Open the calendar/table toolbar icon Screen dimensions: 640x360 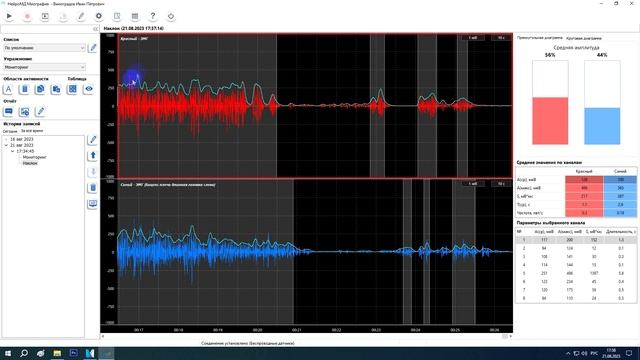tap(135, 16)
